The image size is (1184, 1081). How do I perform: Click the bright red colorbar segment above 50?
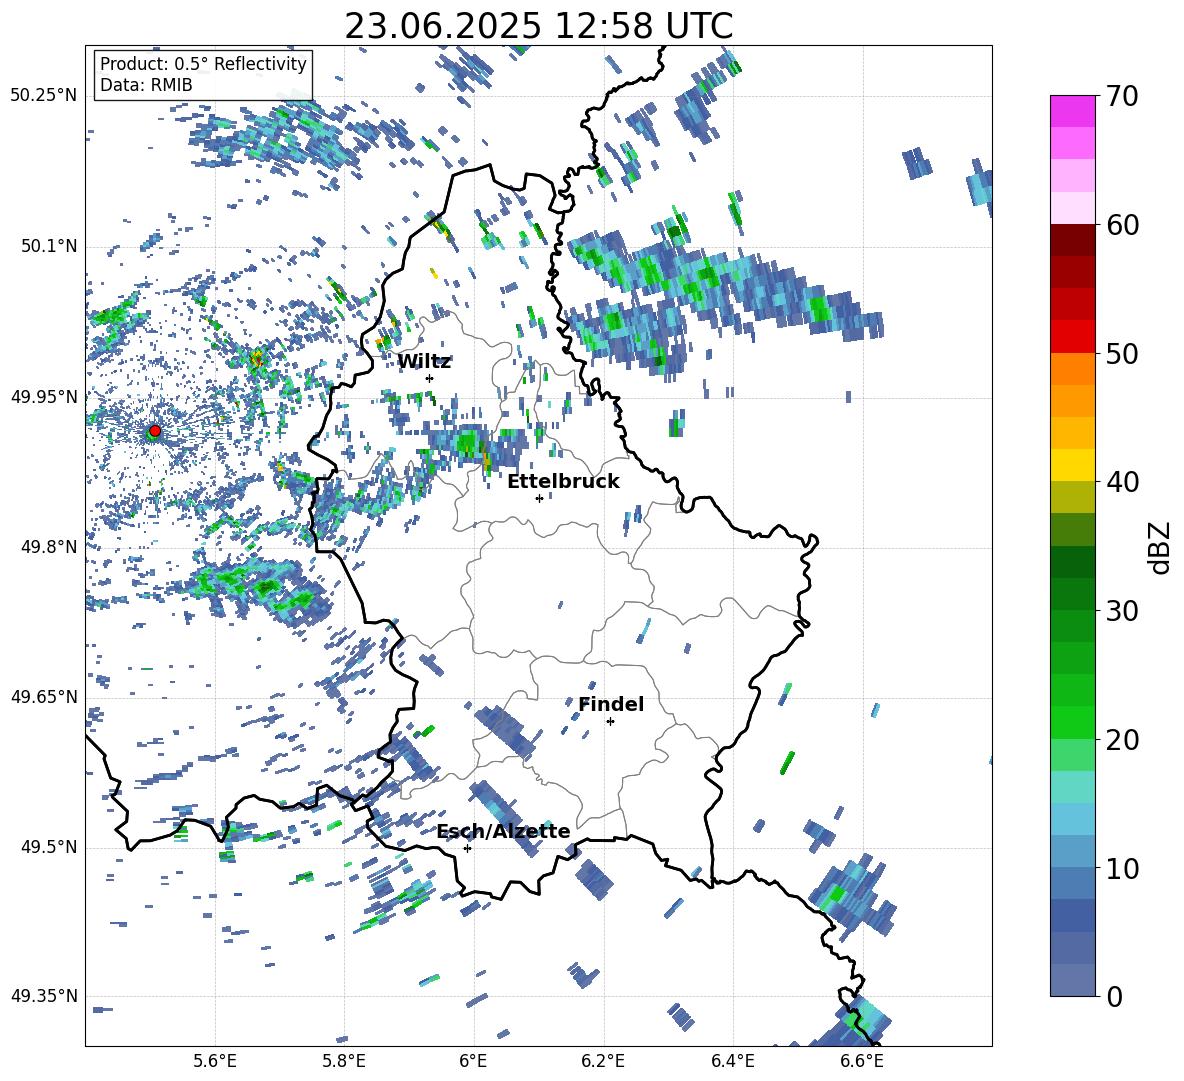(1072, 337)
